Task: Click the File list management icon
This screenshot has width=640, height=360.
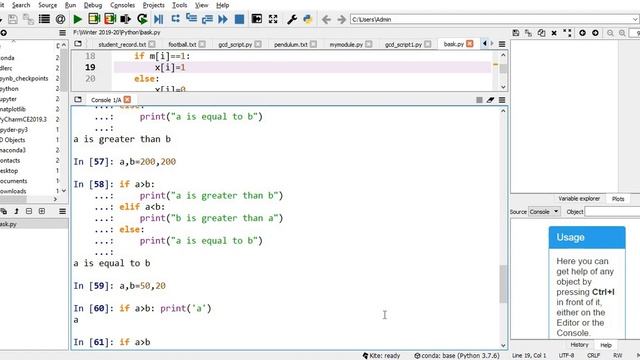Action: 44,19
